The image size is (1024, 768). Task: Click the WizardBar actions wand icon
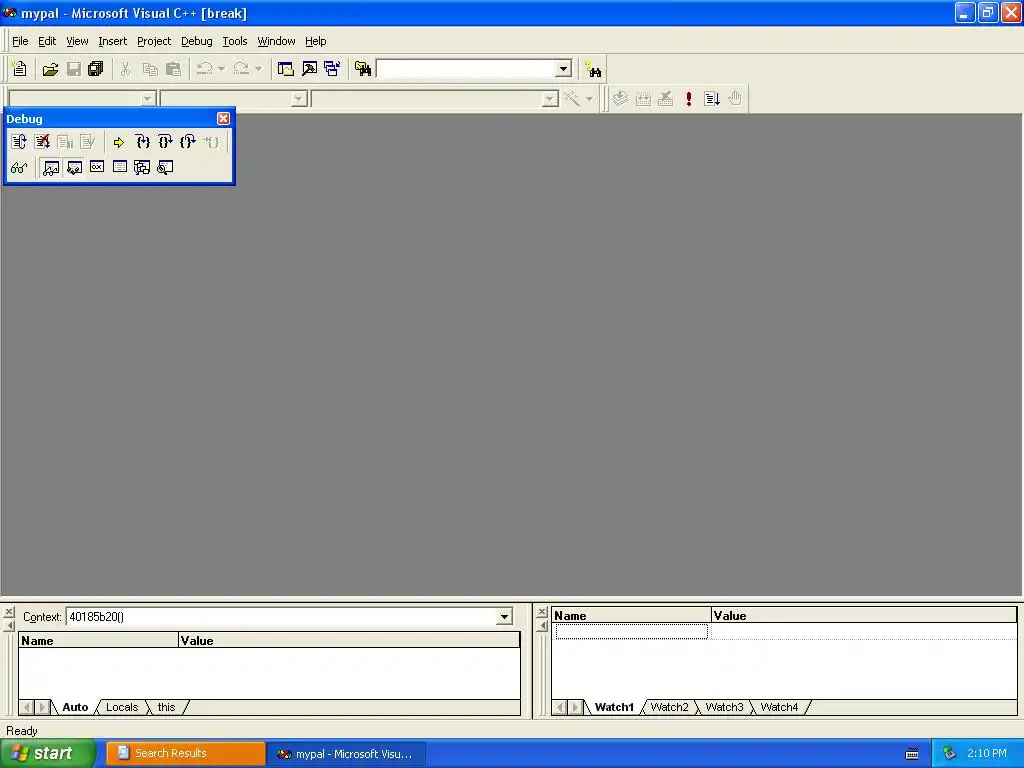coord(572,99)
